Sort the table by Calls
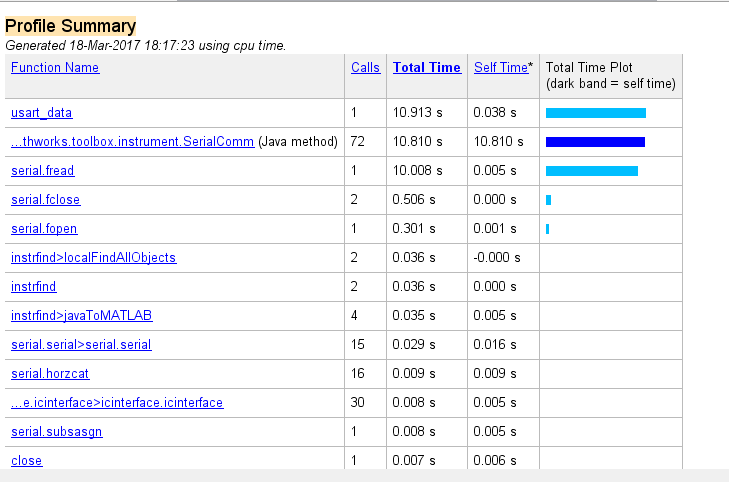 tap(366, 68)
